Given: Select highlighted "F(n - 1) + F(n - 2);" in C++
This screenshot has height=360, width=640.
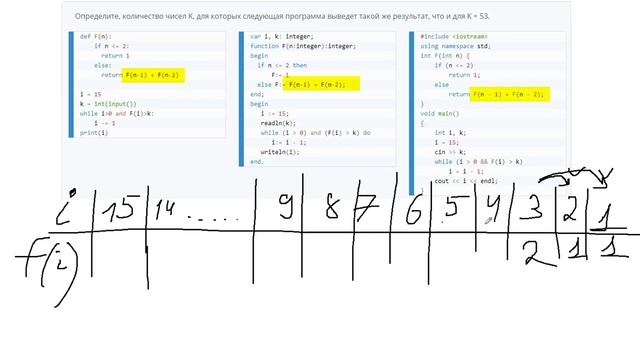Looking at the screenshot, I should (x=509, y=94).
